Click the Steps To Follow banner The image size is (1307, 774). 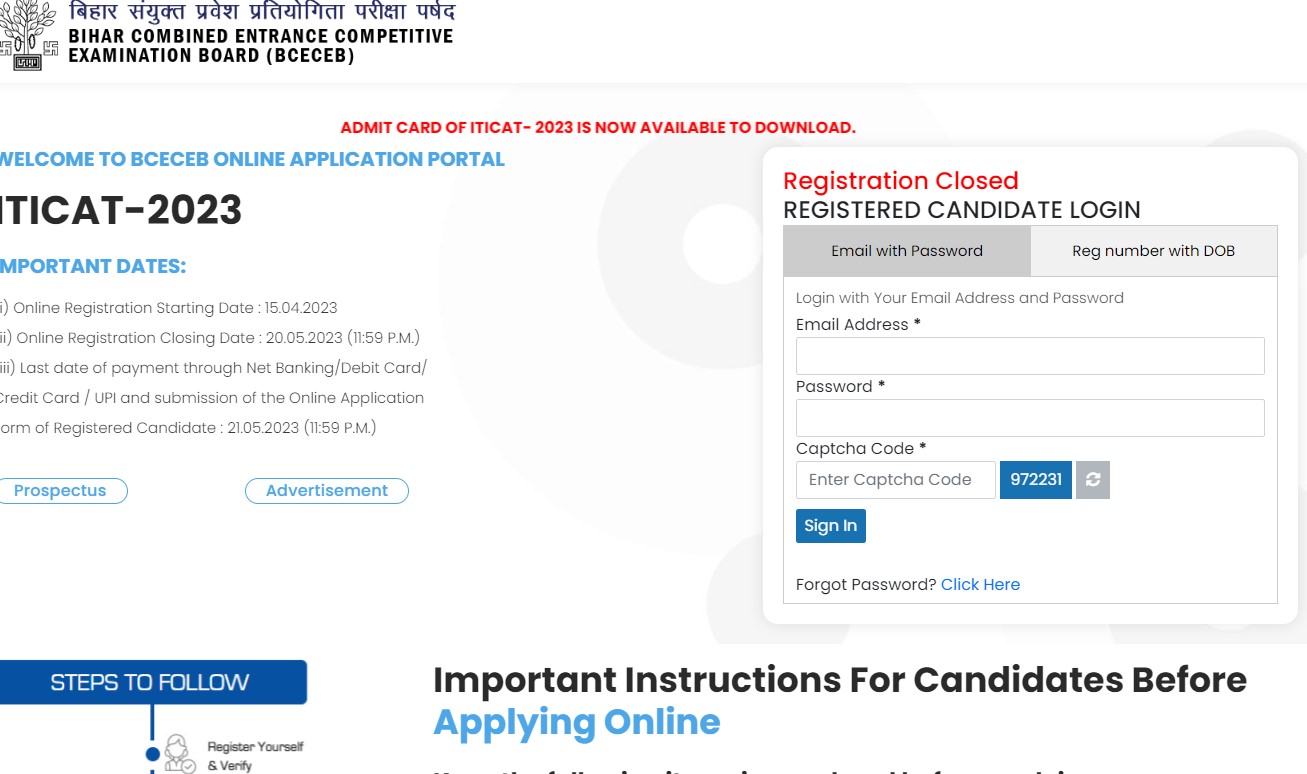(150, 683)
